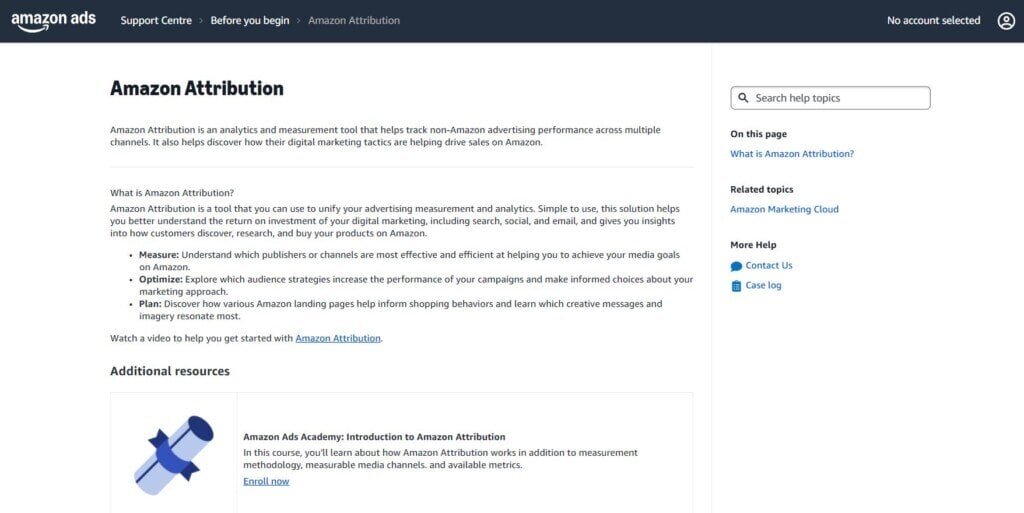Click the Amazon Ads logo
This screenshot has height=513, width=1024.
point(54,20)
